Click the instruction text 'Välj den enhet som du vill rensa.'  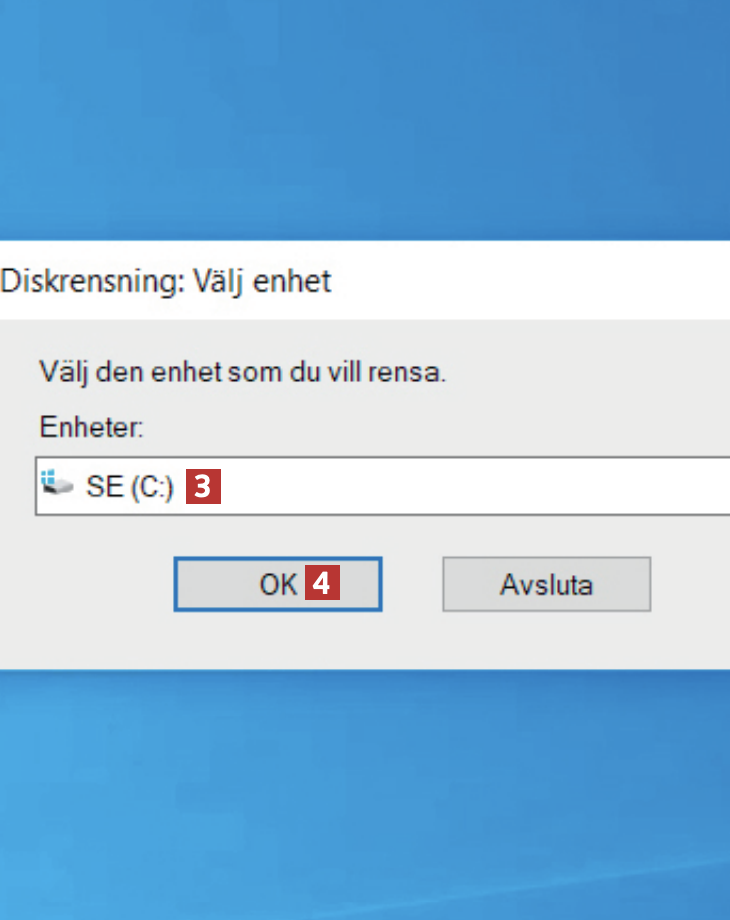tap(242, 374)
